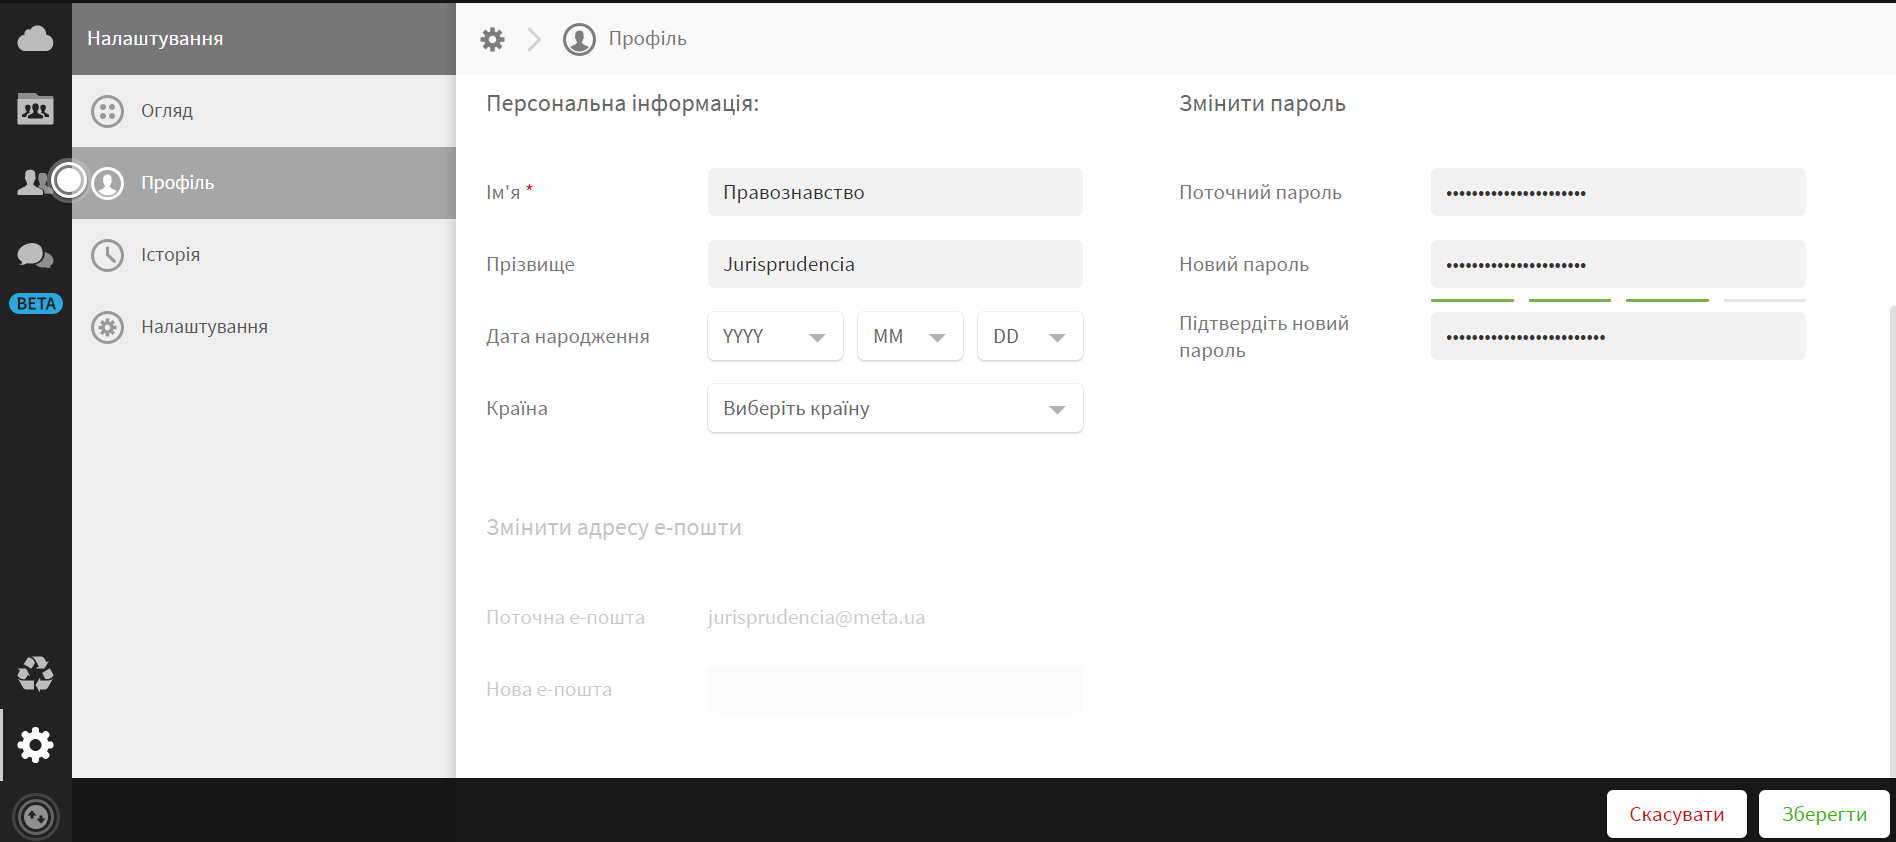Image resolution: width=1896 pixels, height=842 pixels.
Task: Click the Скасувати cancel button
Action: pyautogui.click(x=1677, y=814)
